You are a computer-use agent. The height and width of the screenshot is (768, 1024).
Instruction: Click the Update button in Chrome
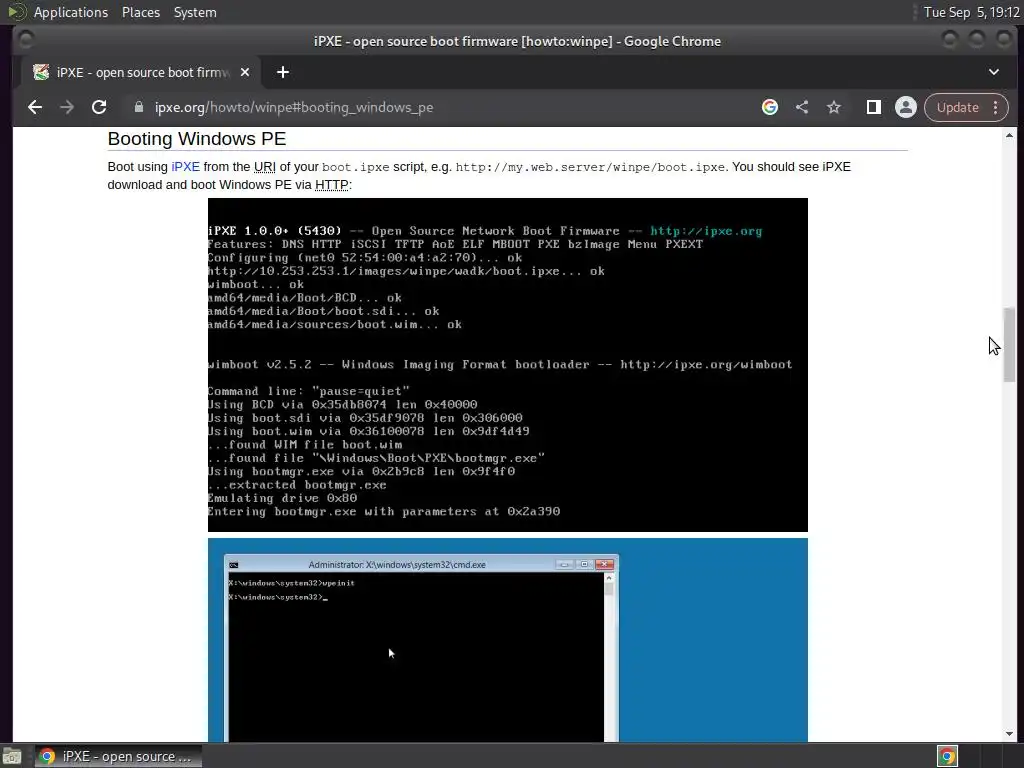[x=957, y=107]
